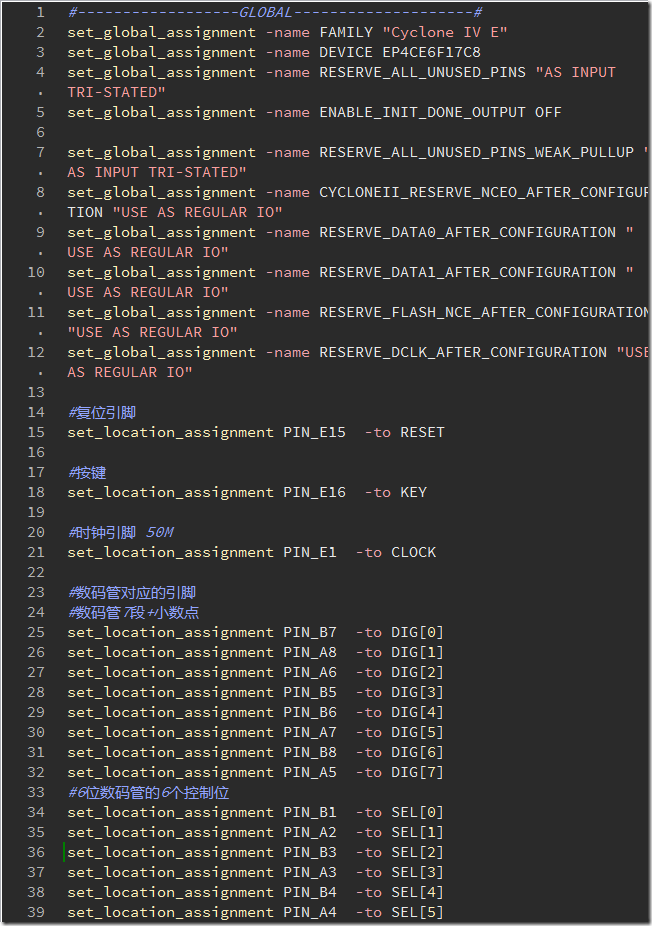Click the comment #6位数码管的6个控制位
This screenshot has height=926, width=652.
(x=149, y=793)
